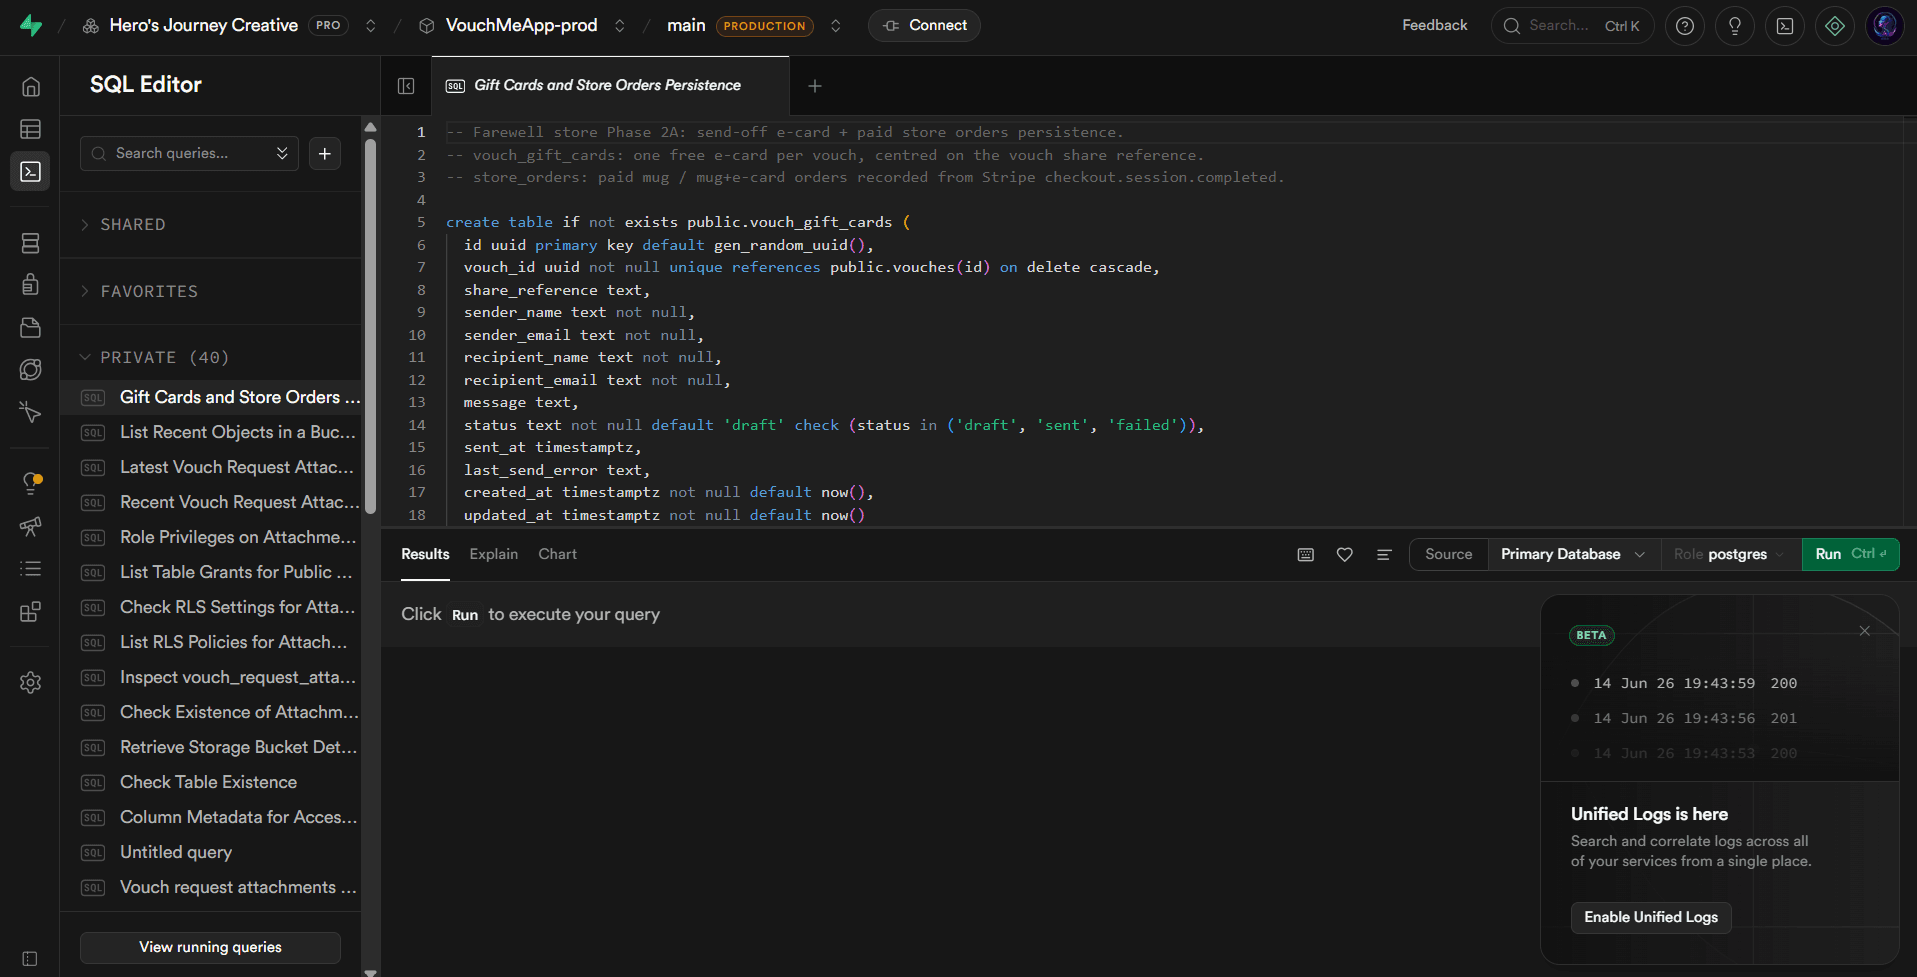Image resolution: width=1917 pixels, height=977 pixels.
Task: Close the Unified Logs beta popup
Action: coord(1865,631)
